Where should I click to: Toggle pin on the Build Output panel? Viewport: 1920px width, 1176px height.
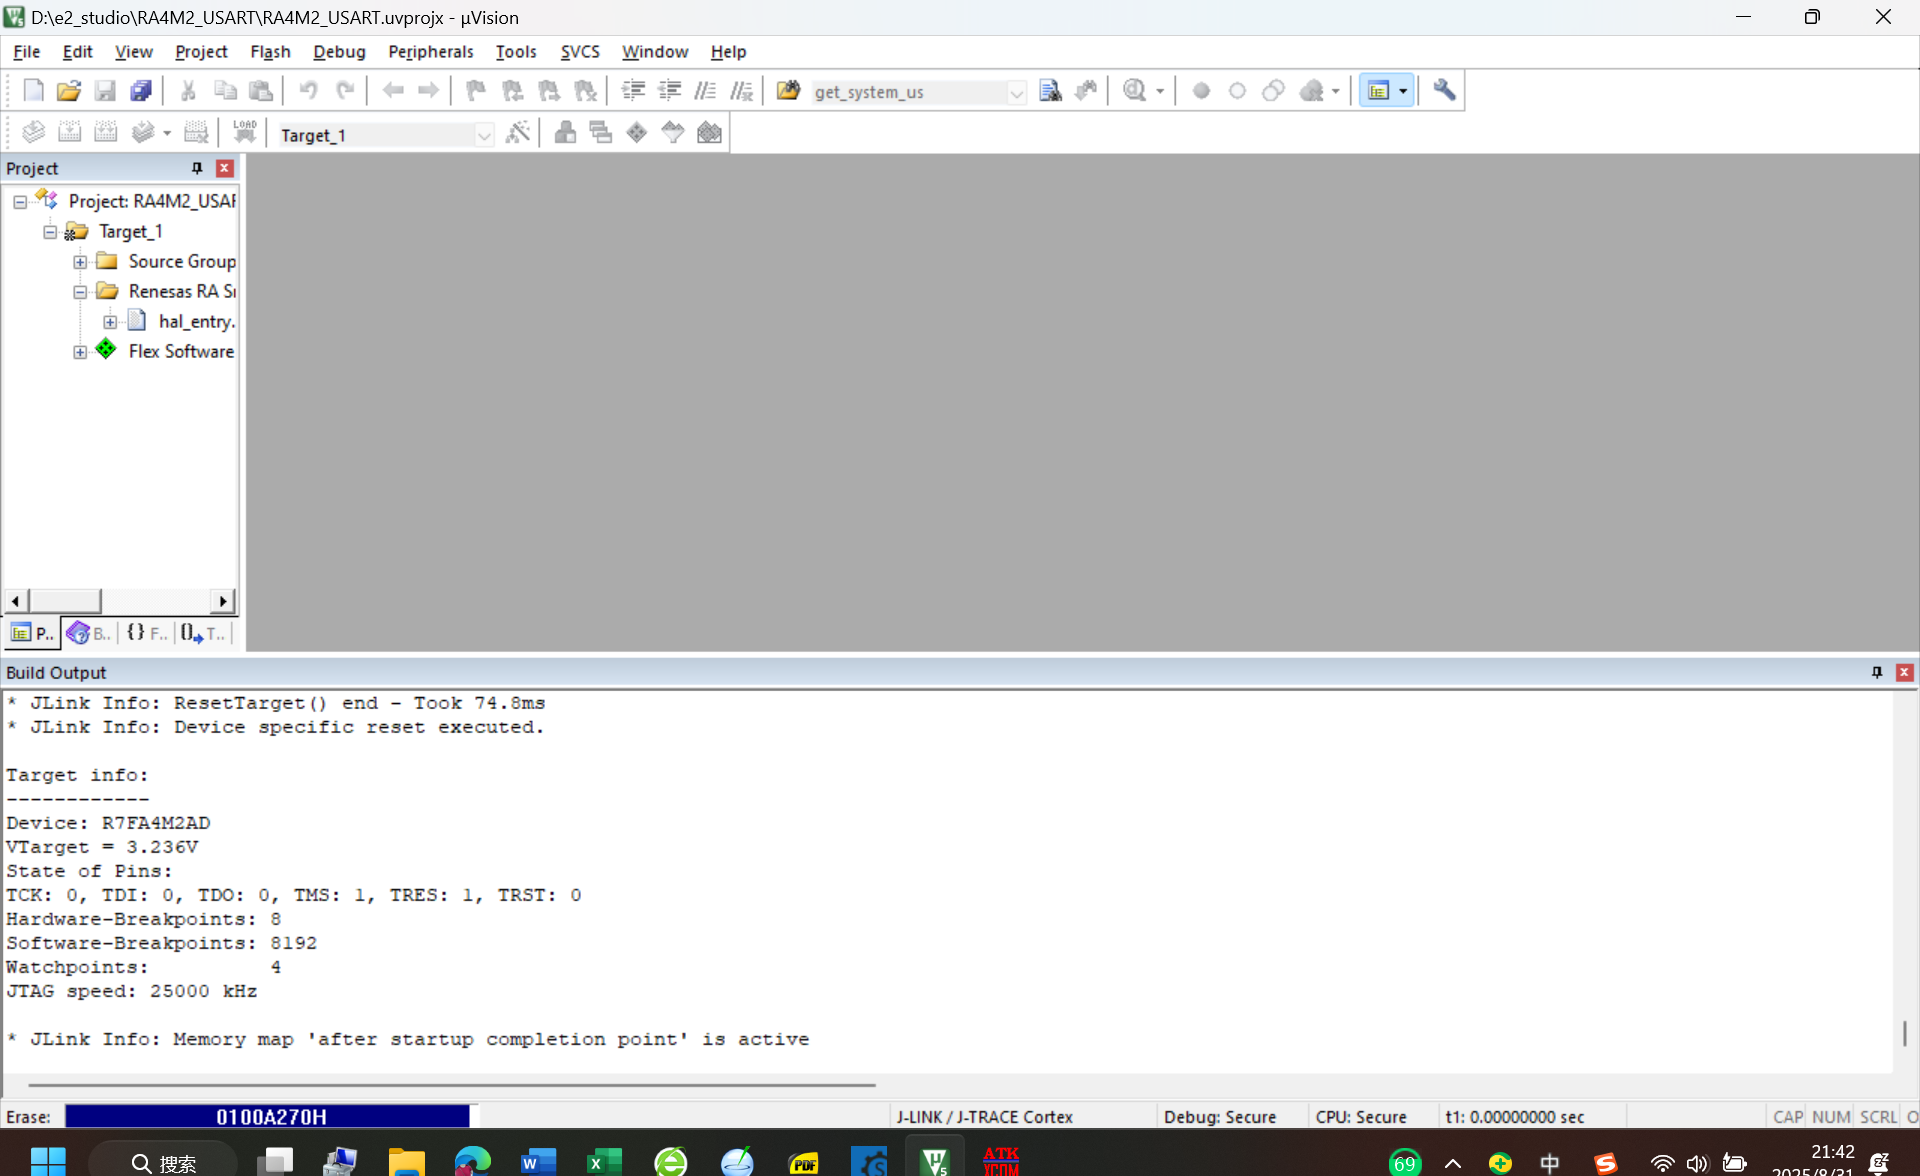pyautogui.click(x=1877, y=672)
